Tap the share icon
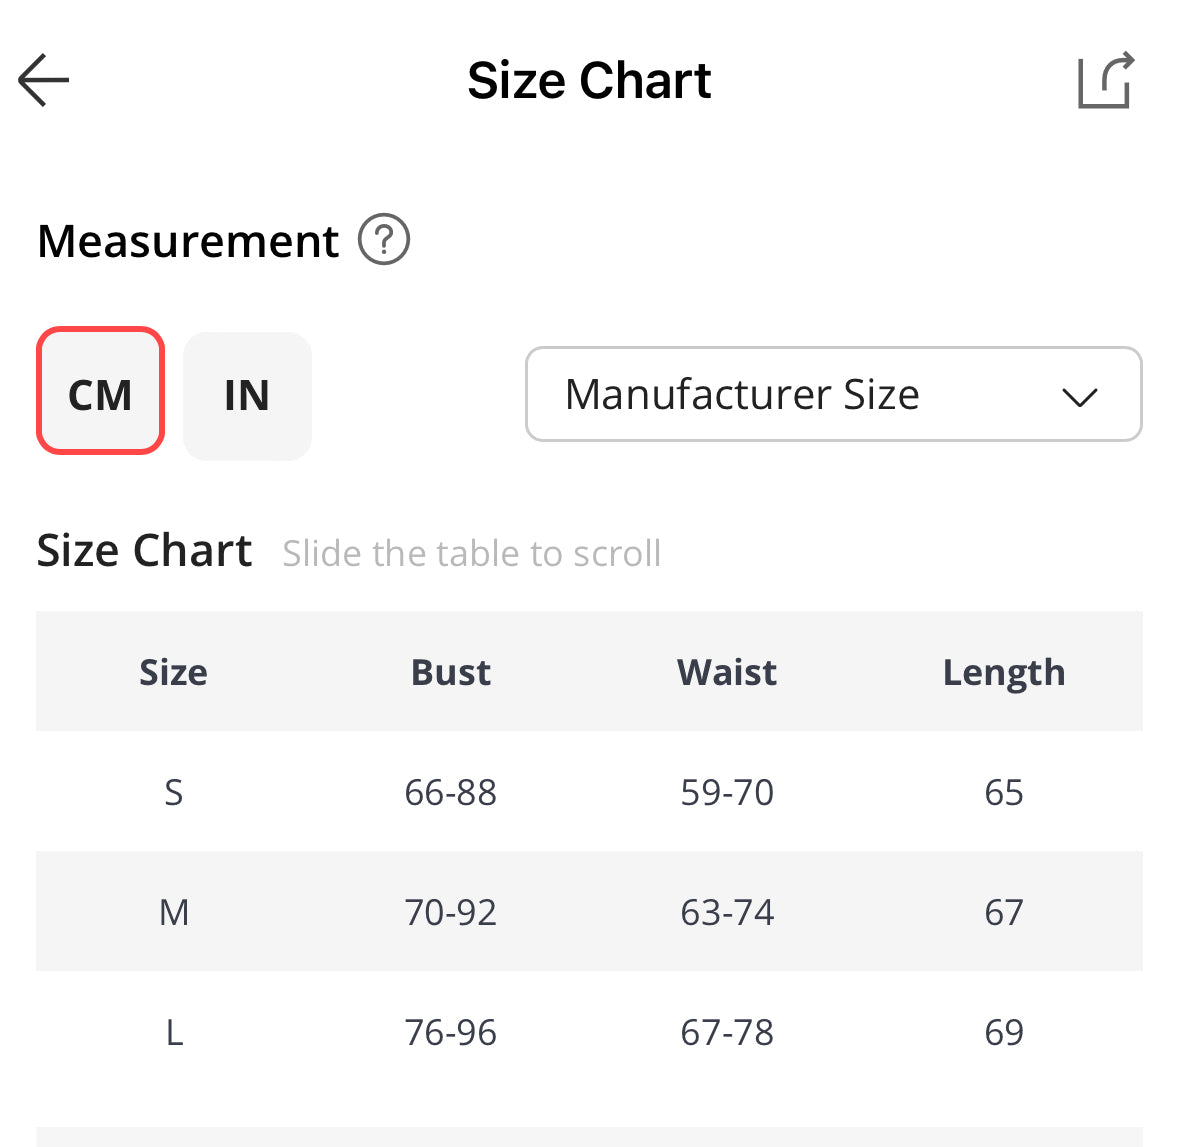Screen dimensions: 1179x1147 pos(1105,80)
